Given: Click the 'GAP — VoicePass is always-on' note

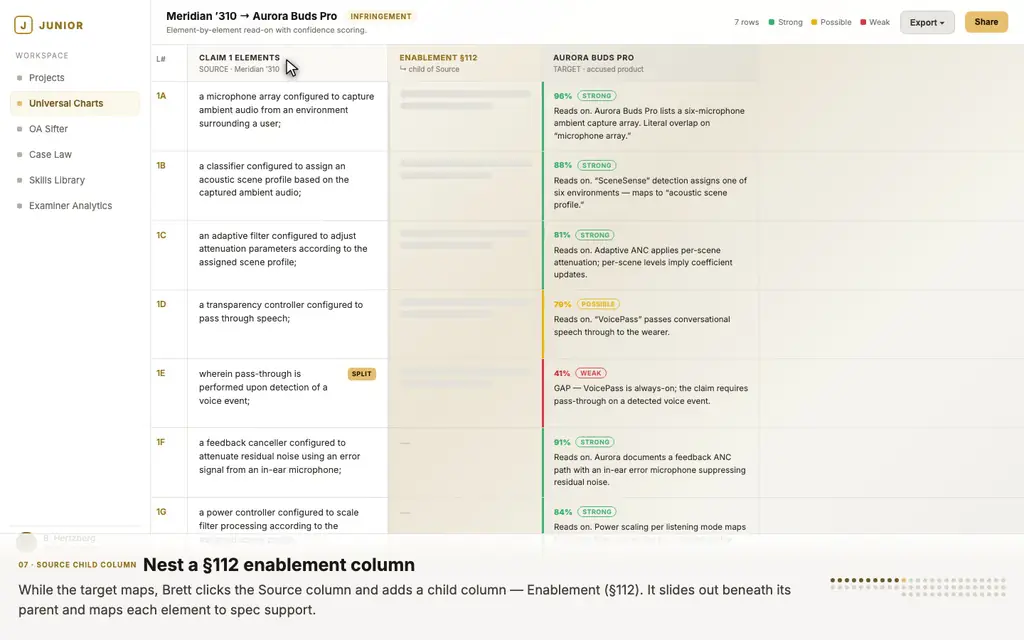Looking at the screenshot, I should [x=651, y=394].
